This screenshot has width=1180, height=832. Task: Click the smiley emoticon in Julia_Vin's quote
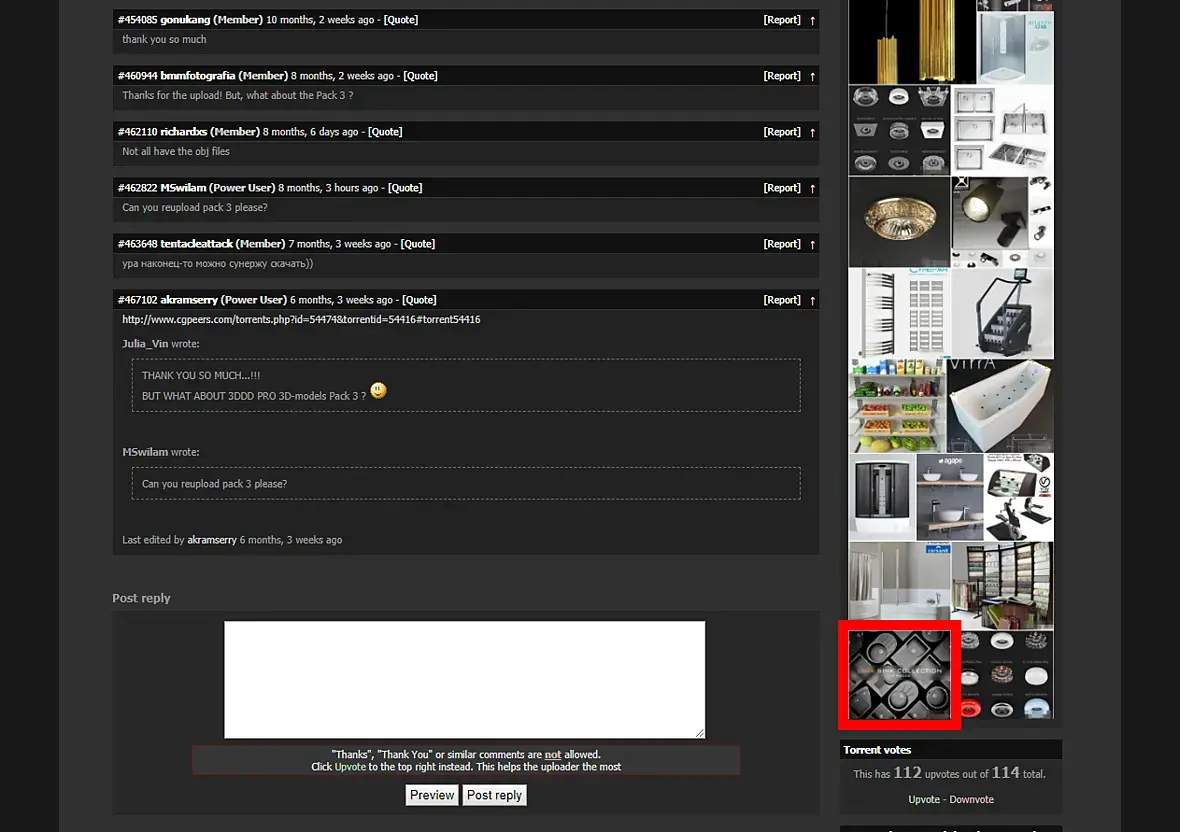click(379, 390)
